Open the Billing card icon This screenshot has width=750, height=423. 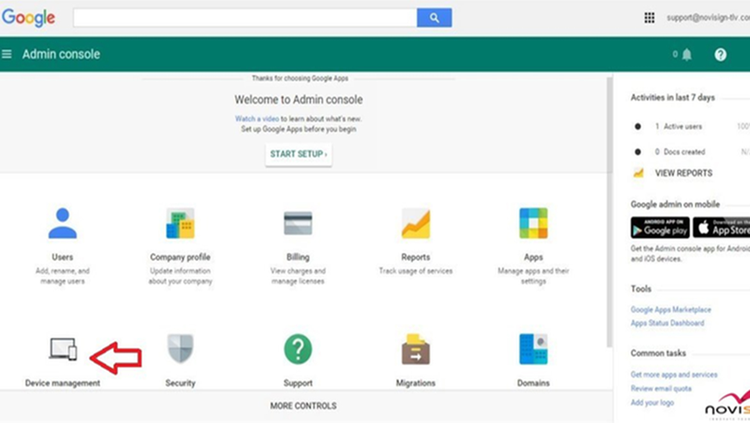pyautogui.click(x=298, y=223)
